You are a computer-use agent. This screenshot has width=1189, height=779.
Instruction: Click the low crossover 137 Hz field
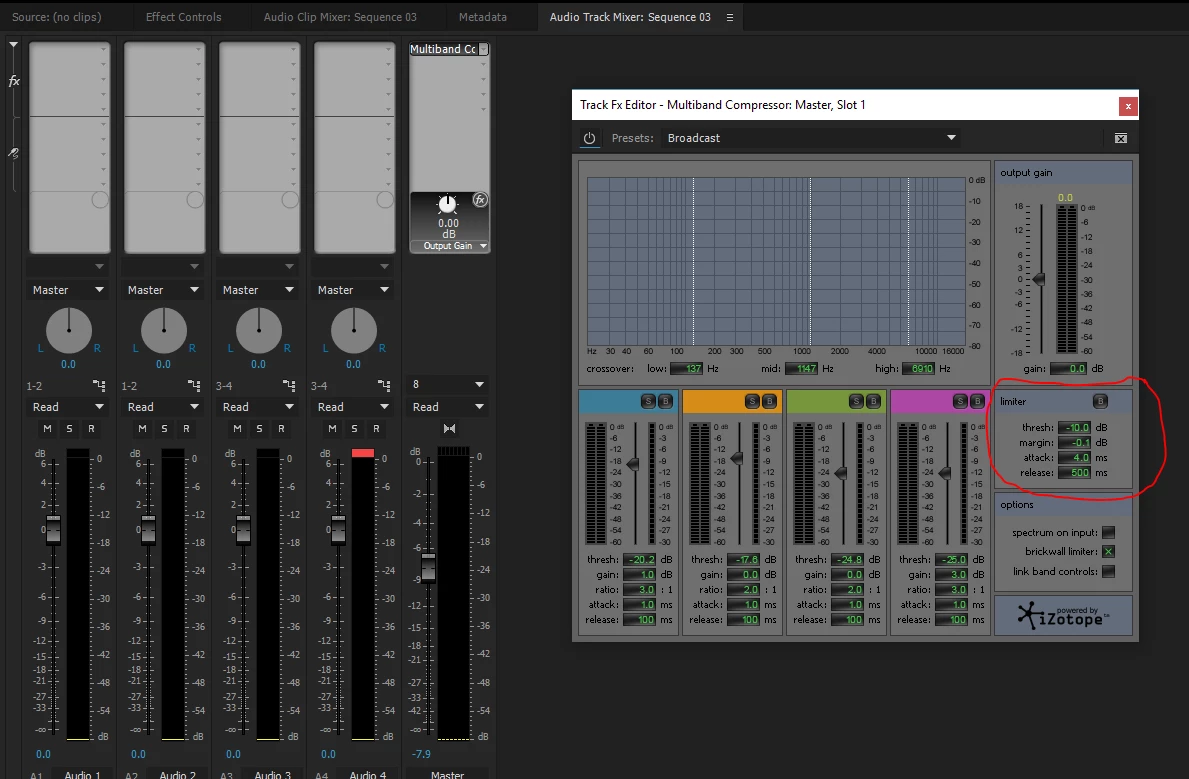tap(687, 369)
